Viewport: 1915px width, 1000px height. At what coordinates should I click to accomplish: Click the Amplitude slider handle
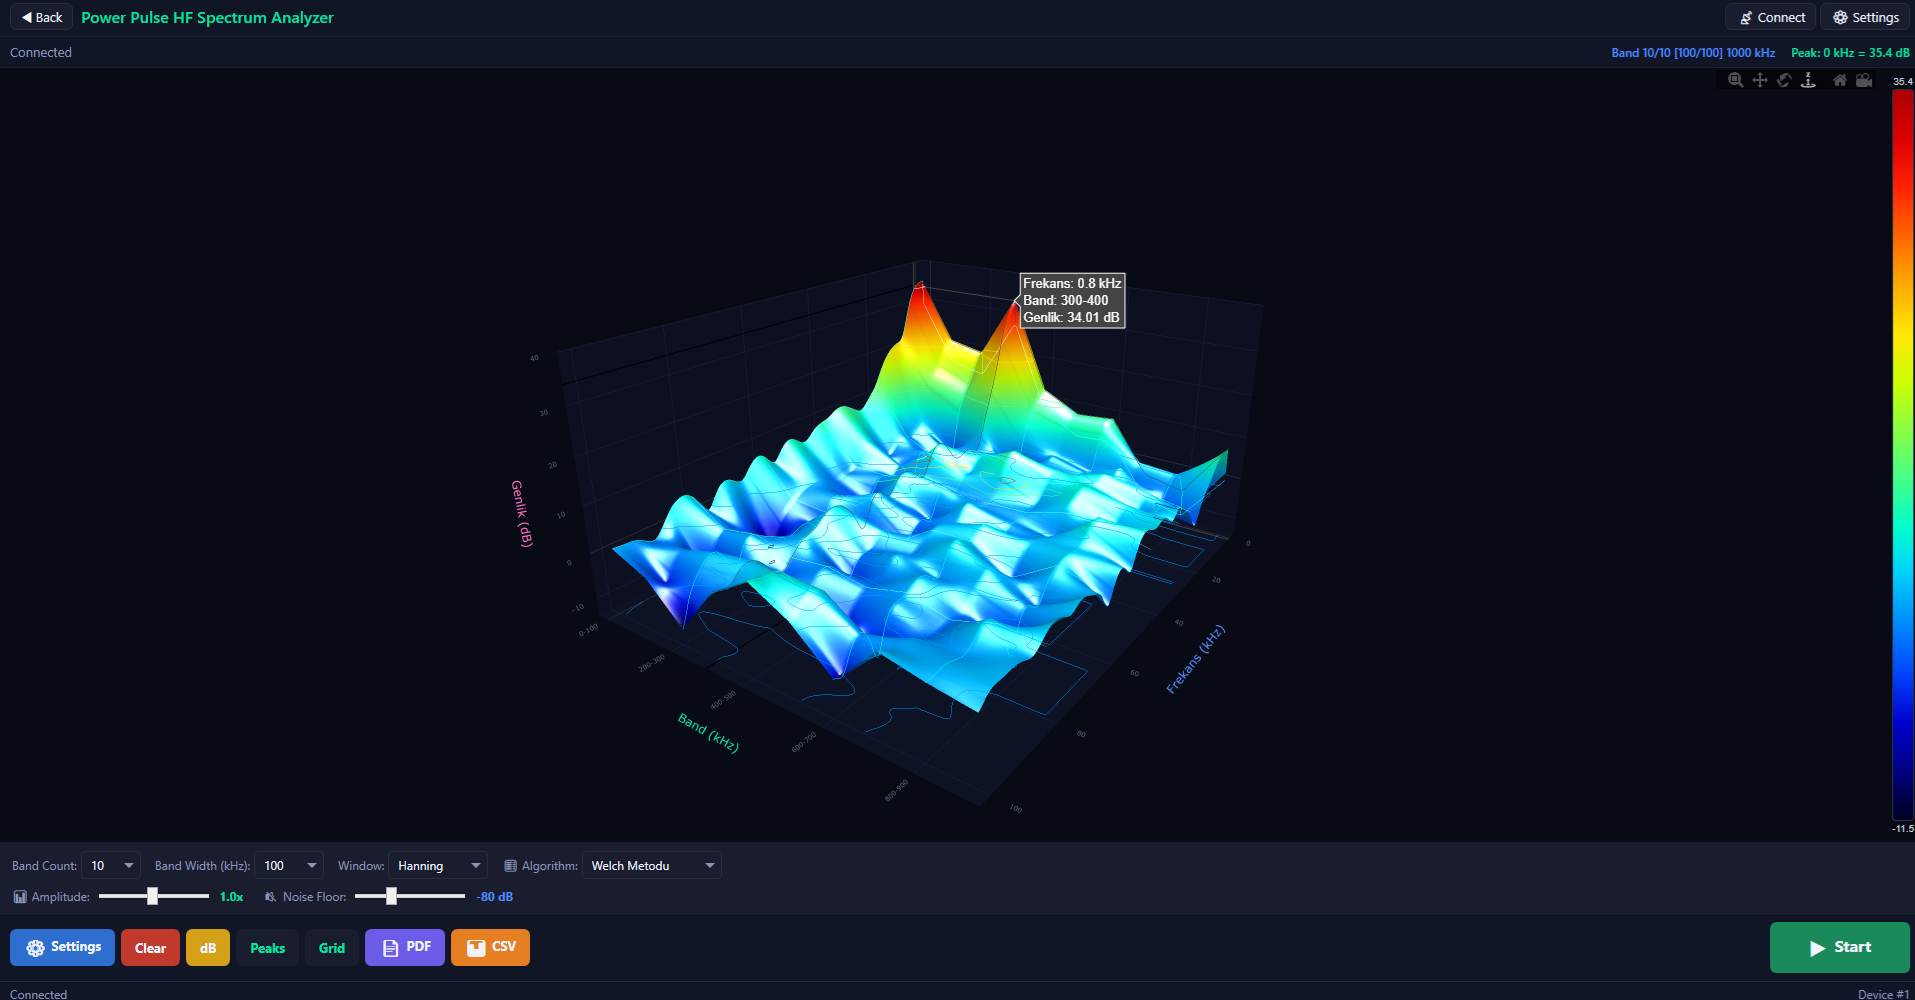(x=152, y=896)
